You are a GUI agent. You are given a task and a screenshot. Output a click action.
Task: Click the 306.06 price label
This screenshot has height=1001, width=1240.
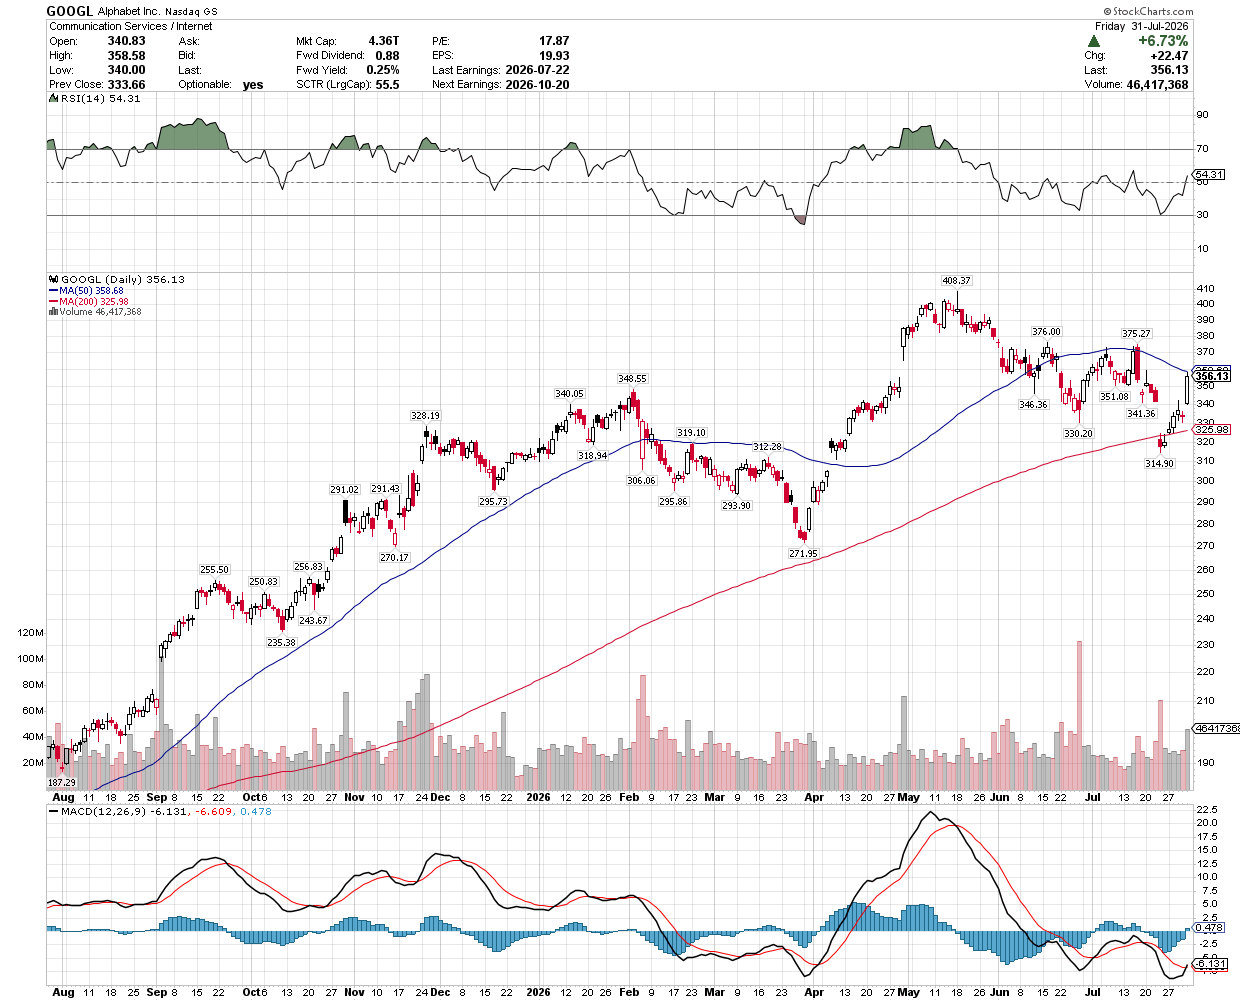(x=641, y=481)
